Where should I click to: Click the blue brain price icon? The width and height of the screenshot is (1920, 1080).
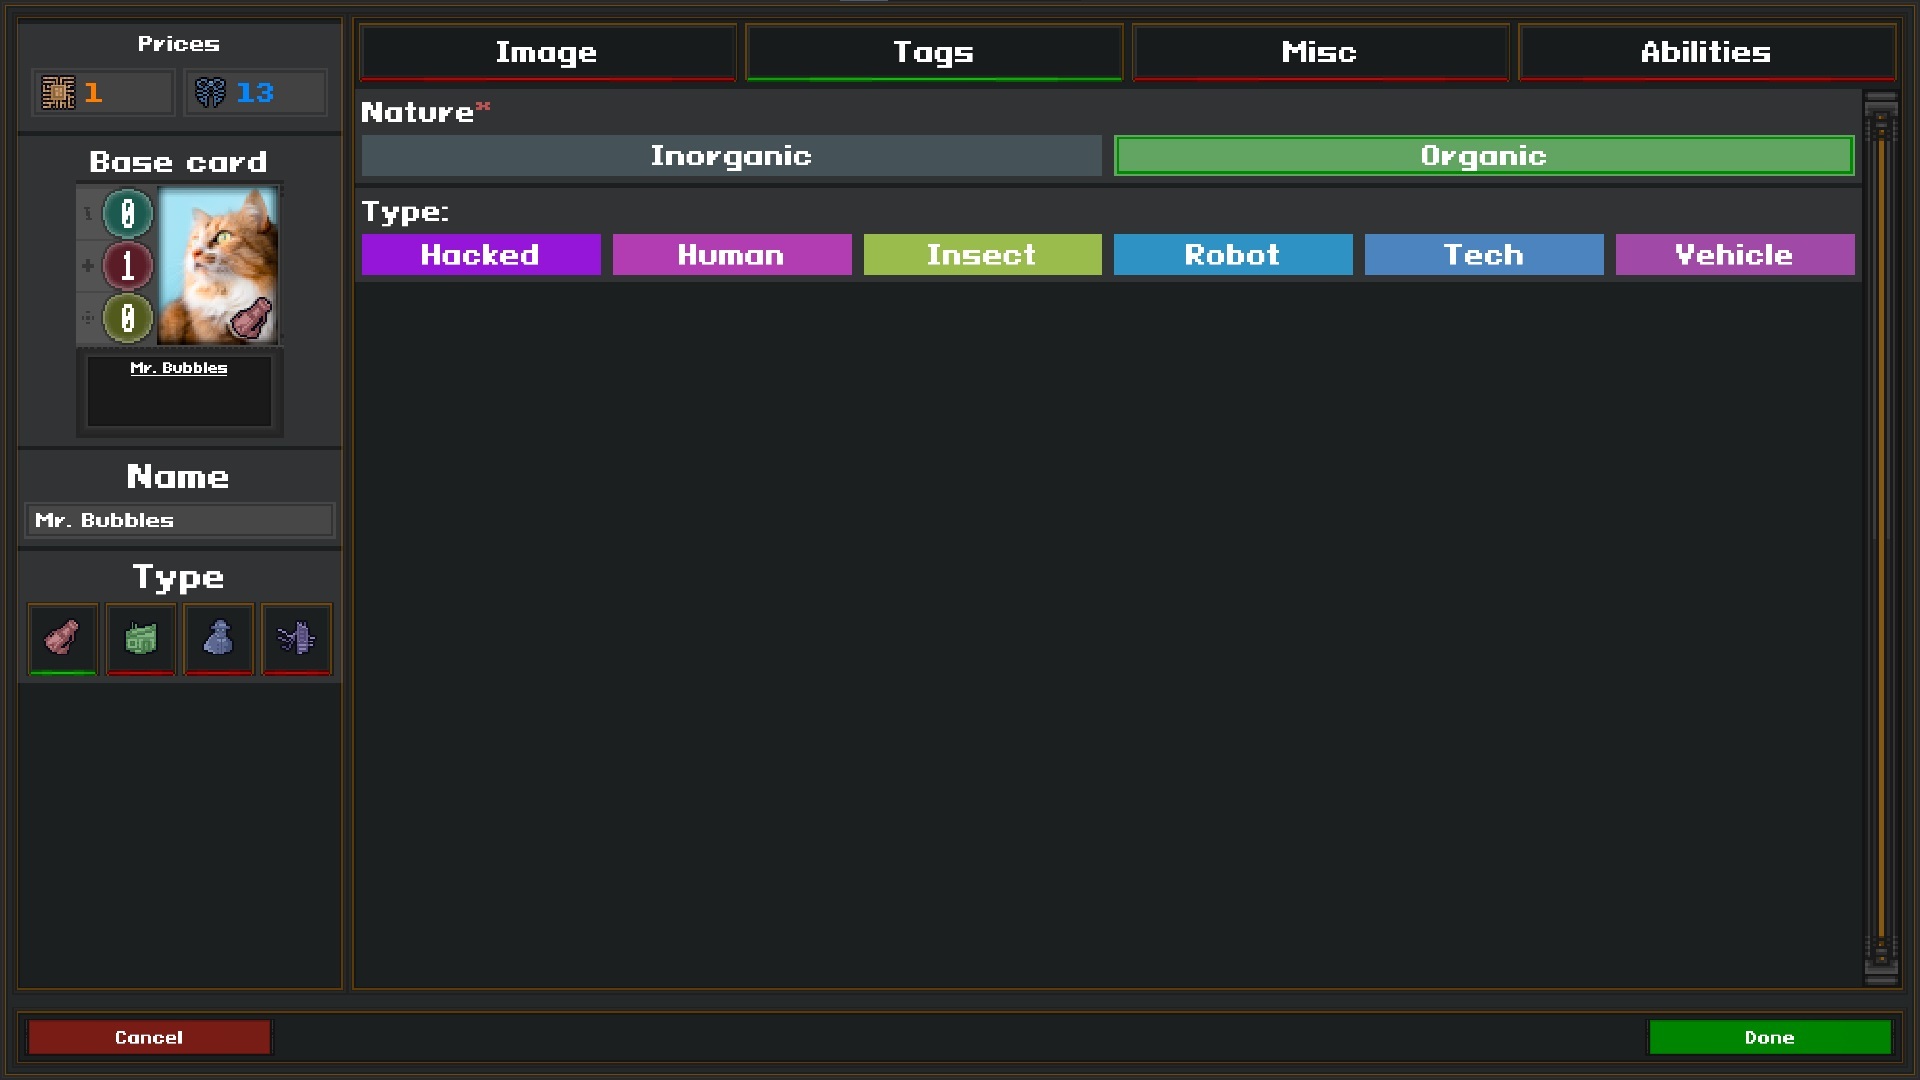tap(210, 93)
